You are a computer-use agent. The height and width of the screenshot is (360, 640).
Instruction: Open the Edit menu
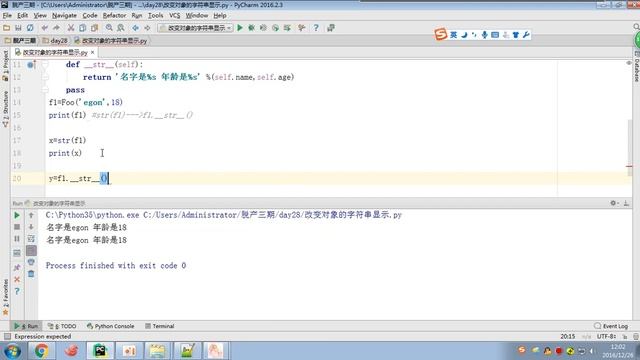click(22, 16)
